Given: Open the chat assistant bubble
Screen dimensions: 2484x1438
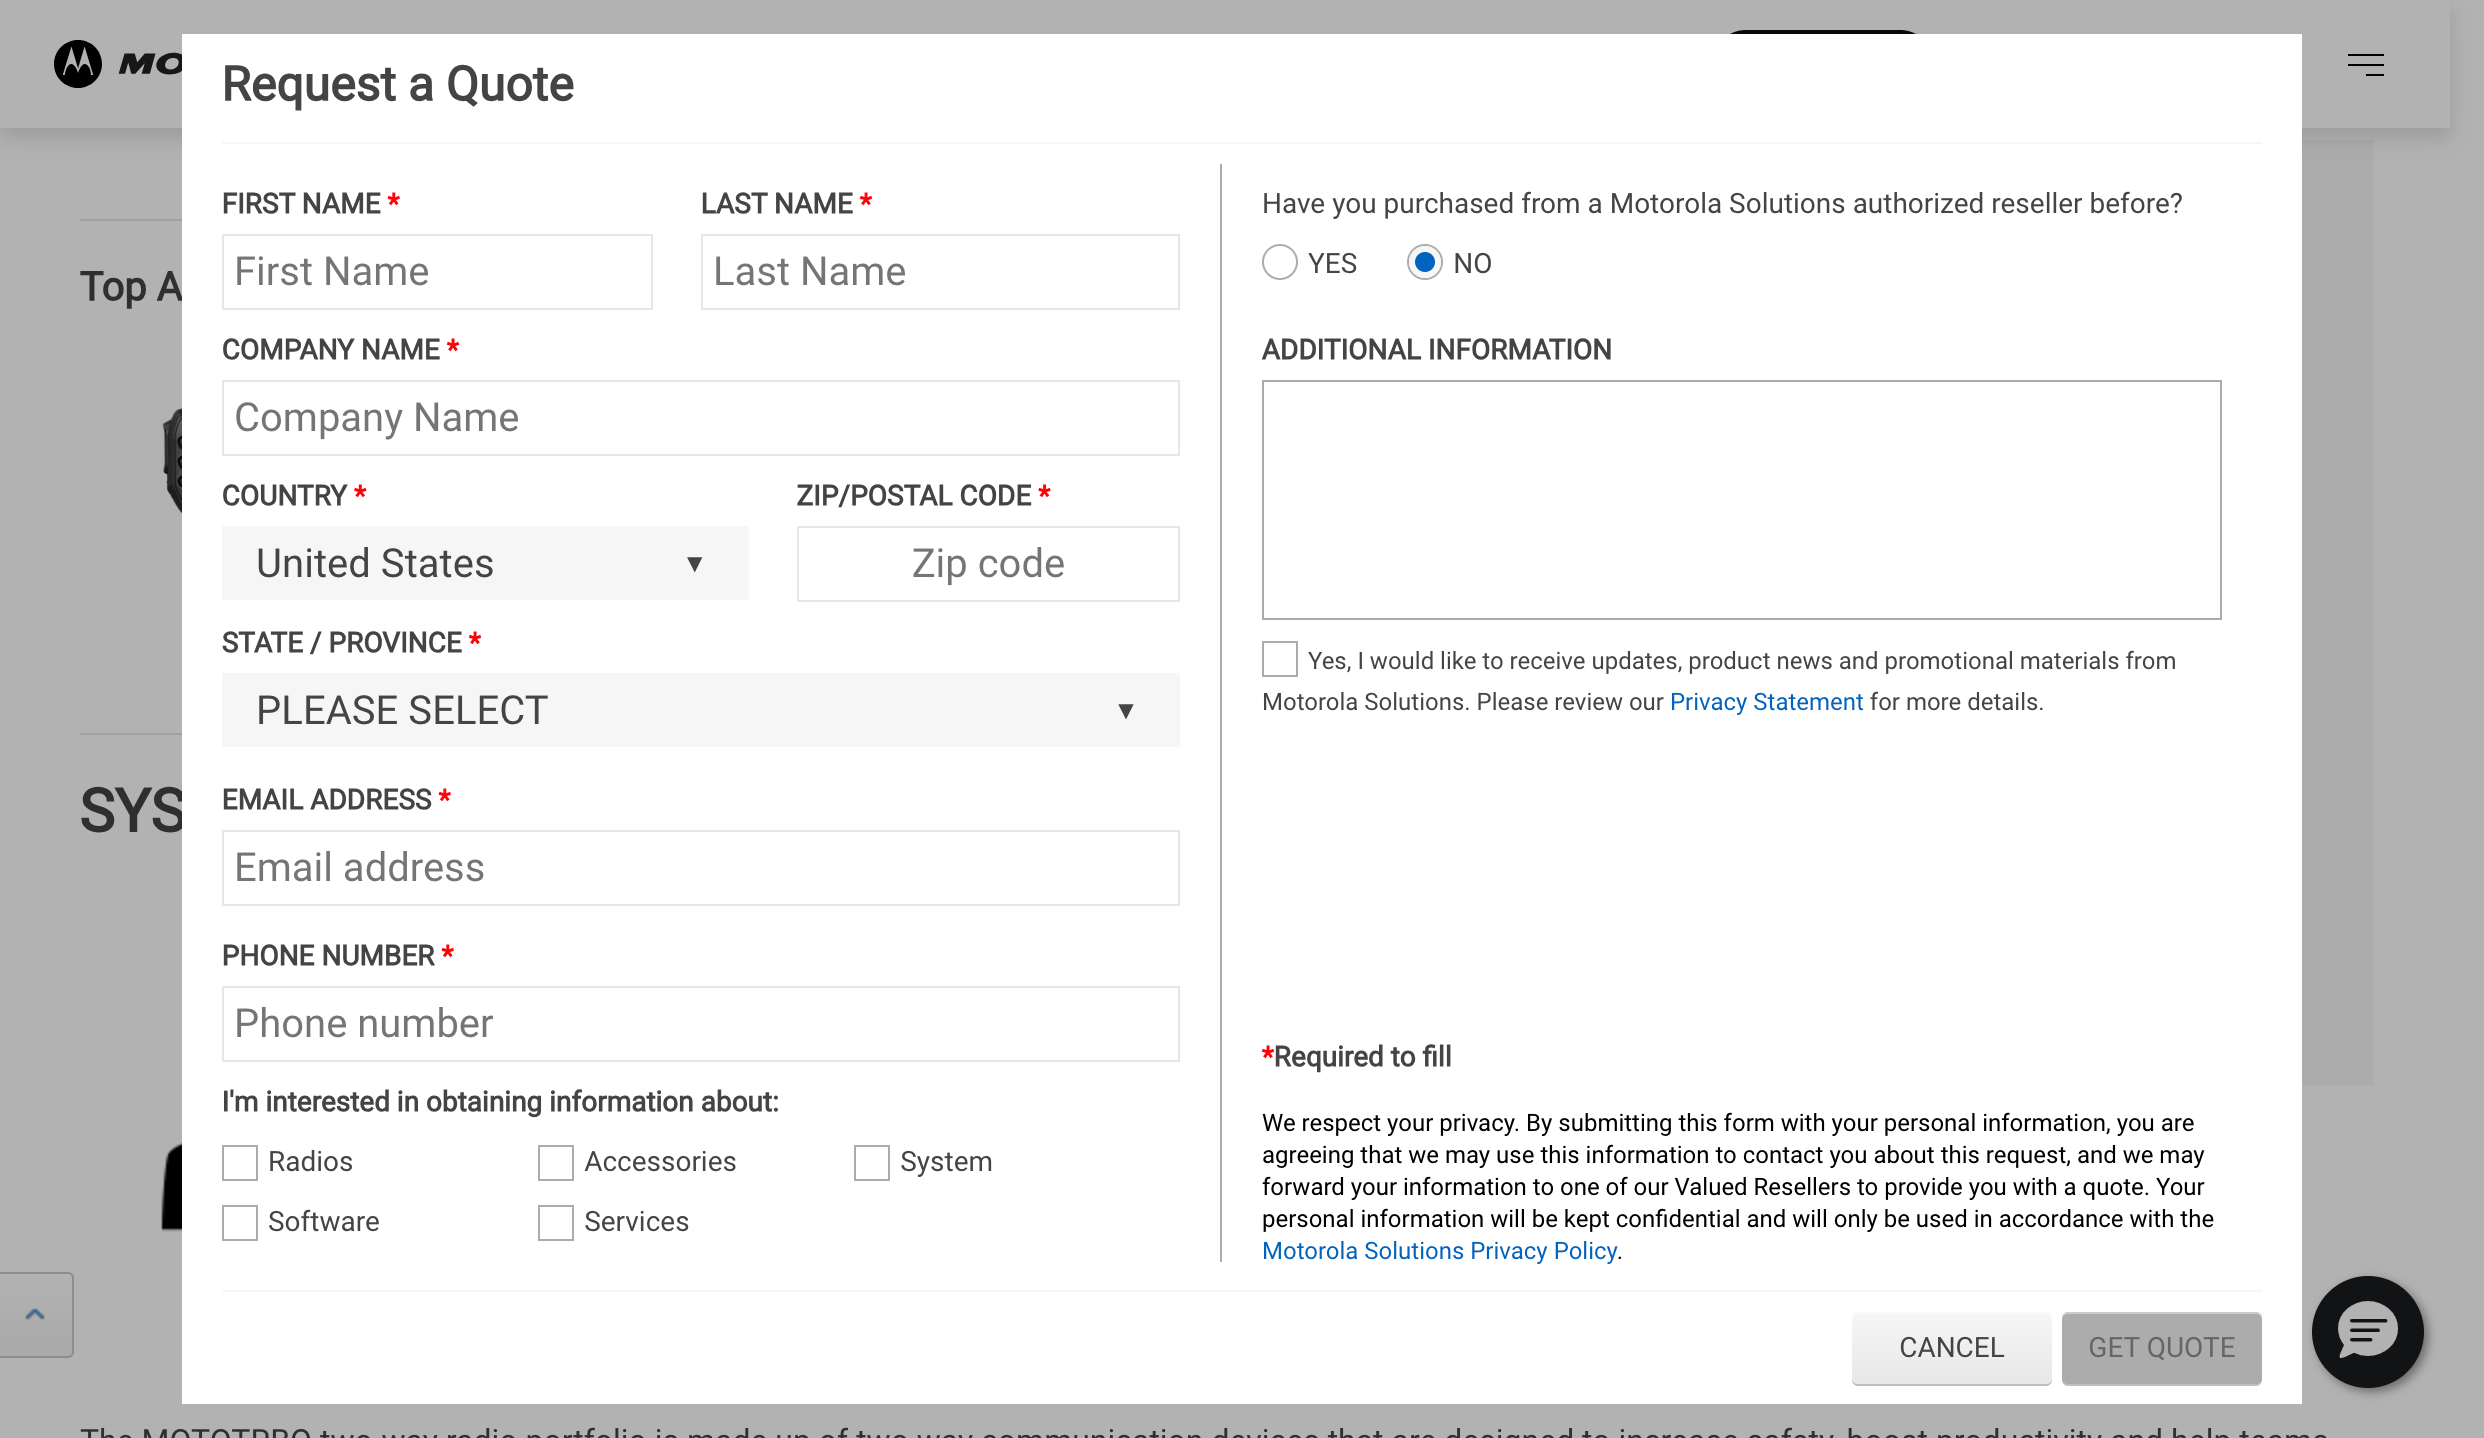Looking at the screenshot, I should tap(2367, 1331).
